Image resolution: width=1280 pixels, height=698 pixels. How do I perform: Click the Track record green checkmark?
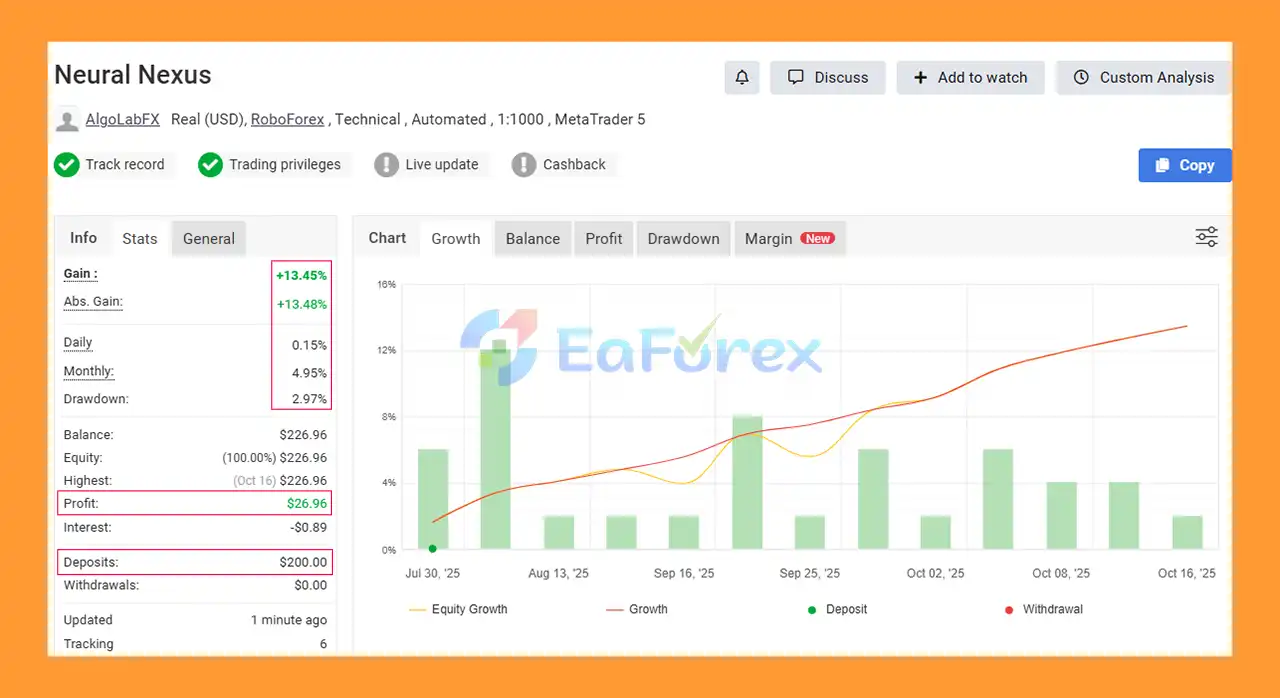(x=67, y=165)
